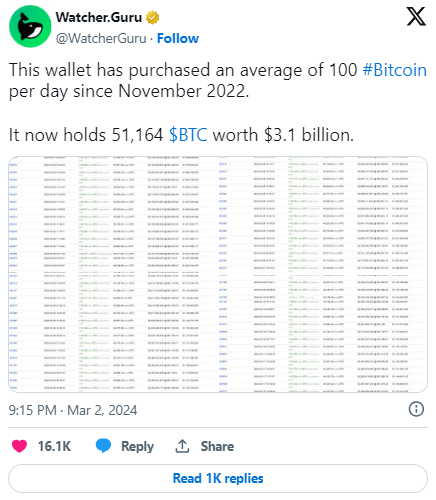Viewport: 436px width, 500px height.
Task: Open the tweet info circle icon
Action: (416, 409)
